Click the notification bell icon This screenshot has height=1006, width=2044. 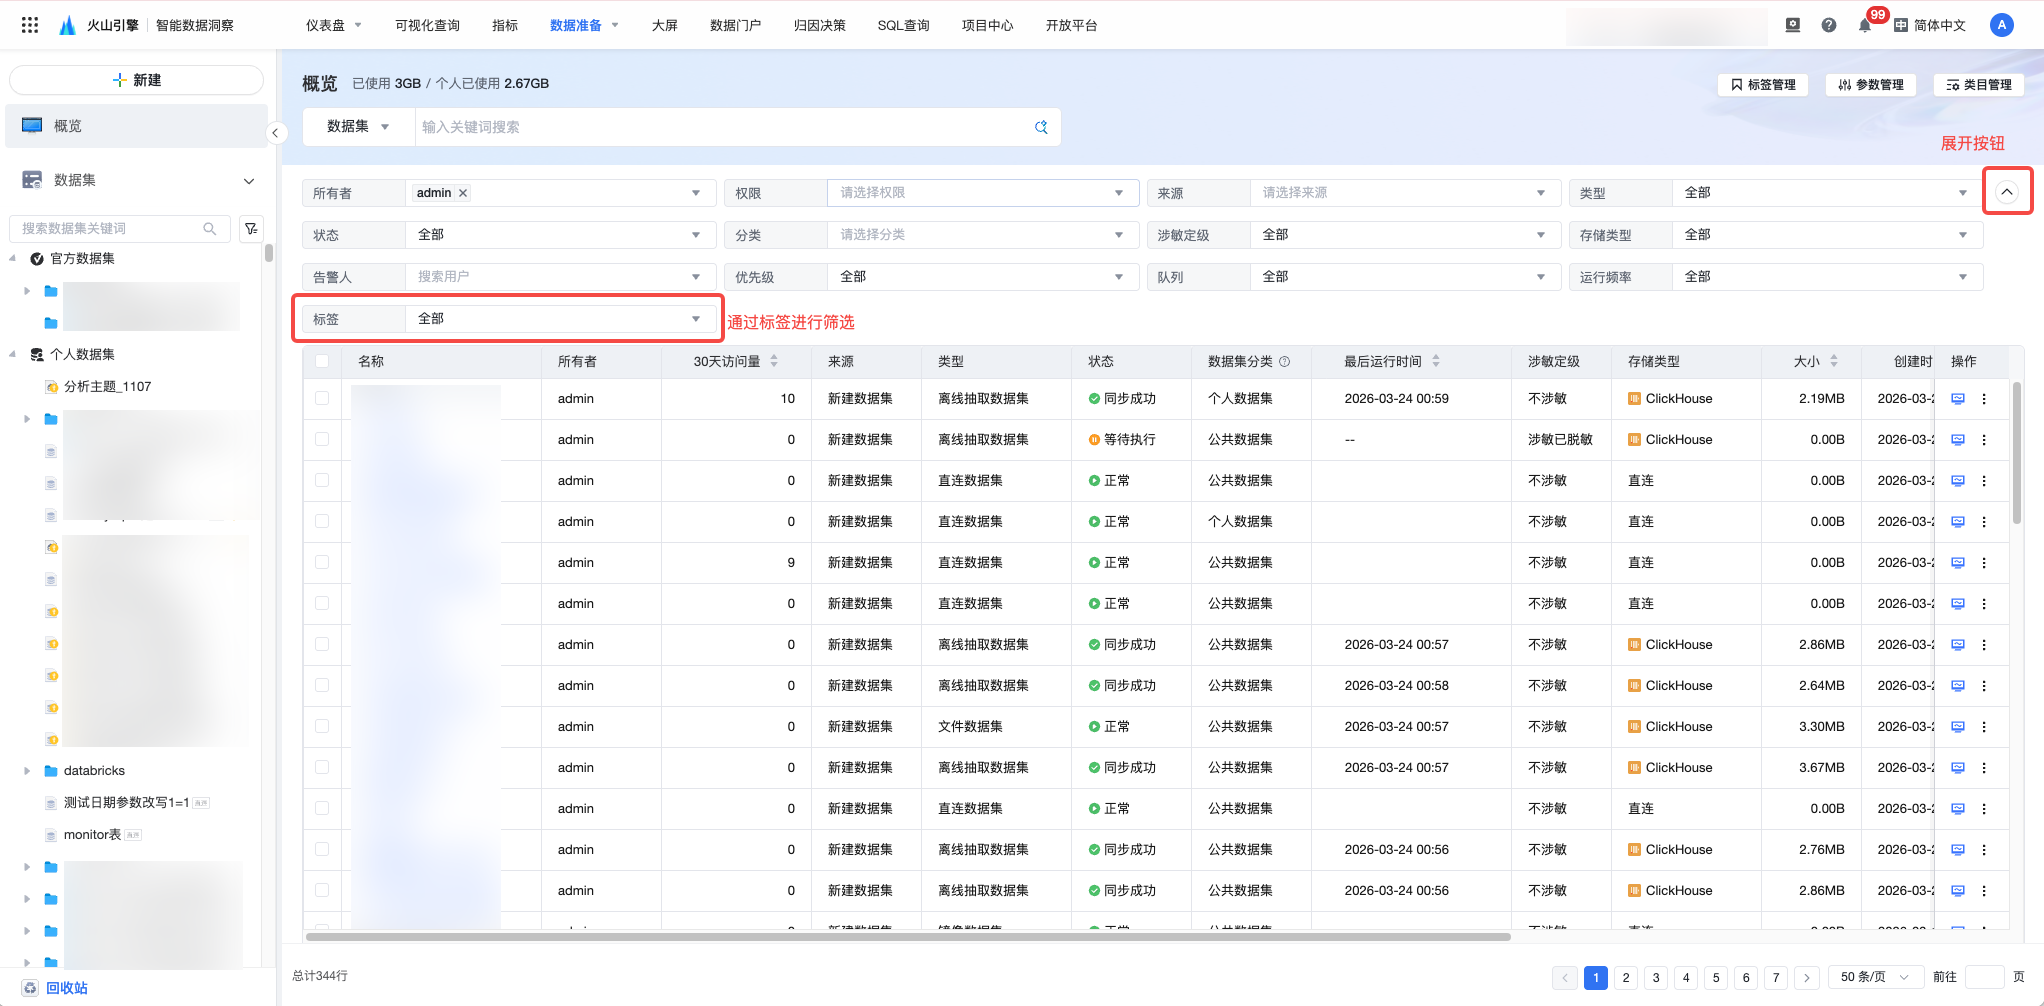[1865, 26]
